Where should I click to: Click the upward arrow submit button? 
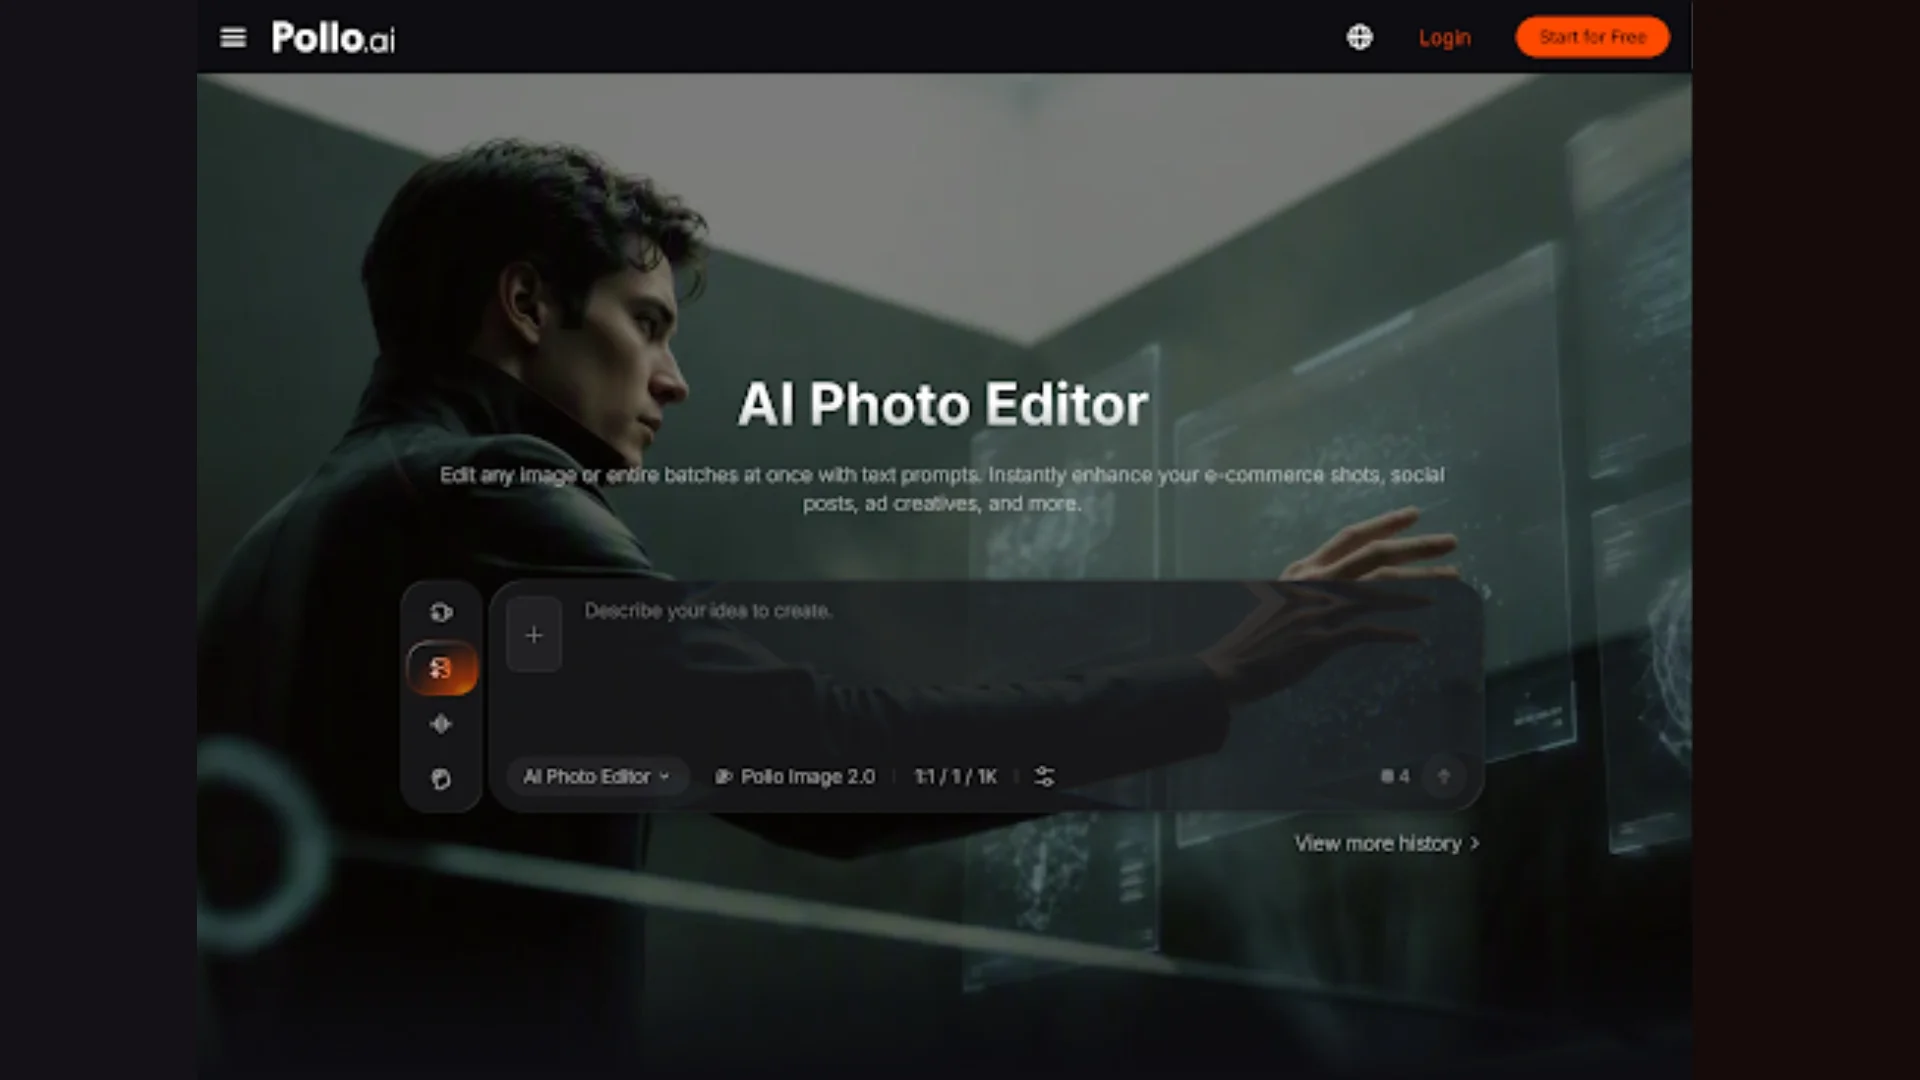click(x=1443, y=776)
